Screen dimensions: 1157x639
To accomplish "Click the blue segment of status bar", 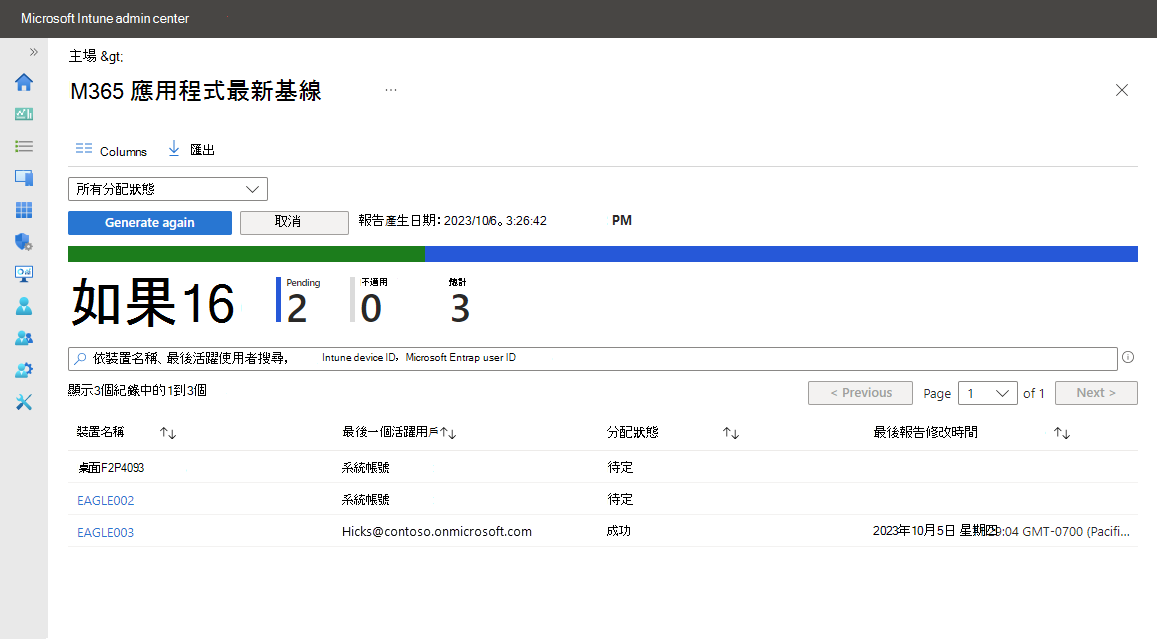I will 781,254.
